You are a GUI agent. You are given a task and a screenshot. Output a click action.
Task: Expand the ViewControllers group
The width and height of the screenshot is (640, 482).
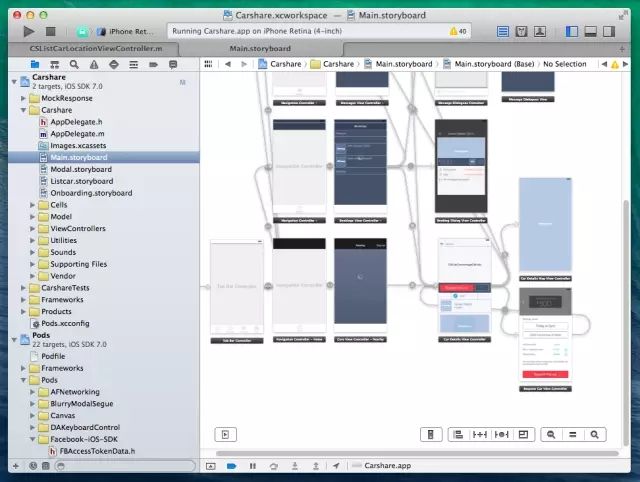click(x=32, y=228)
